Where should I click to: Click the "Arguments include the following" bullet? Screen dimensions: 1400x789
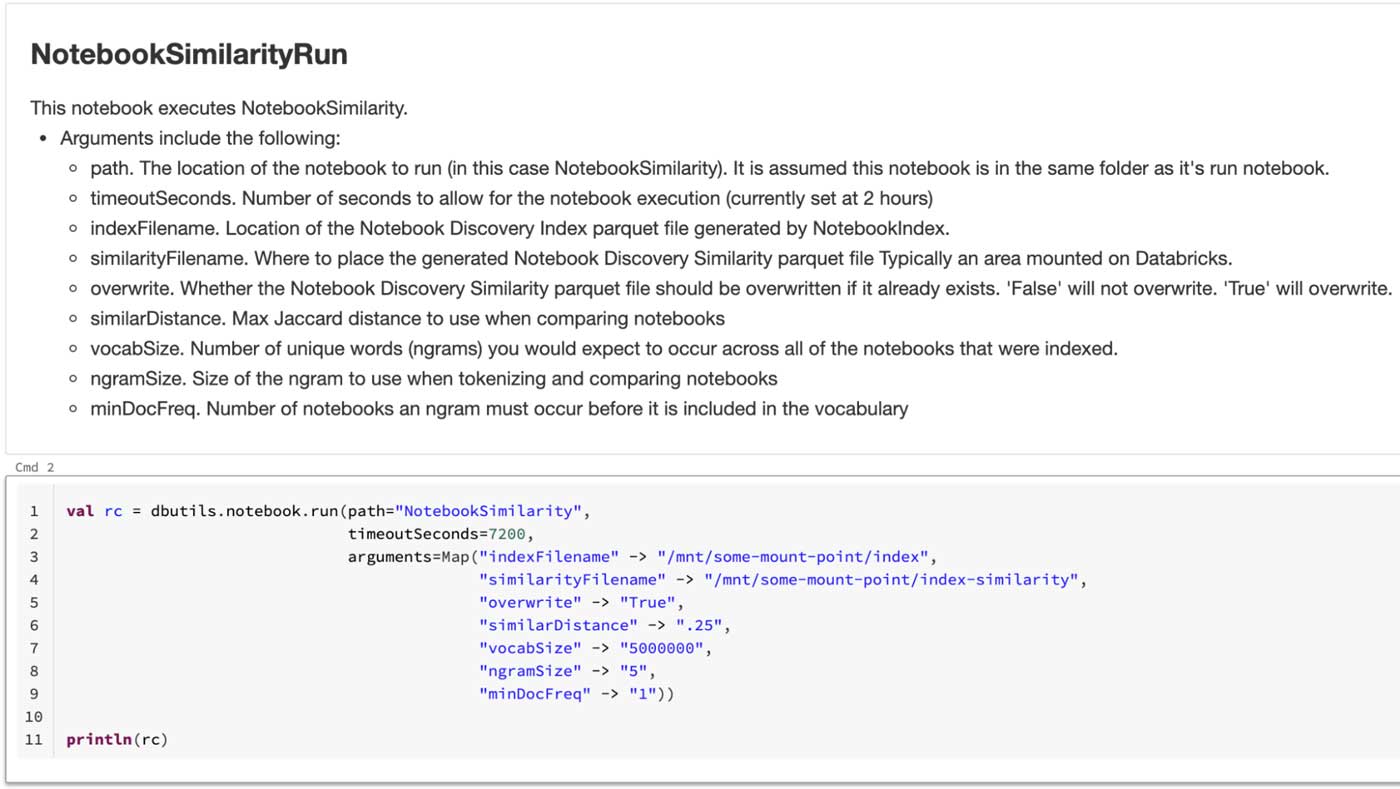[x=200, y=138]
